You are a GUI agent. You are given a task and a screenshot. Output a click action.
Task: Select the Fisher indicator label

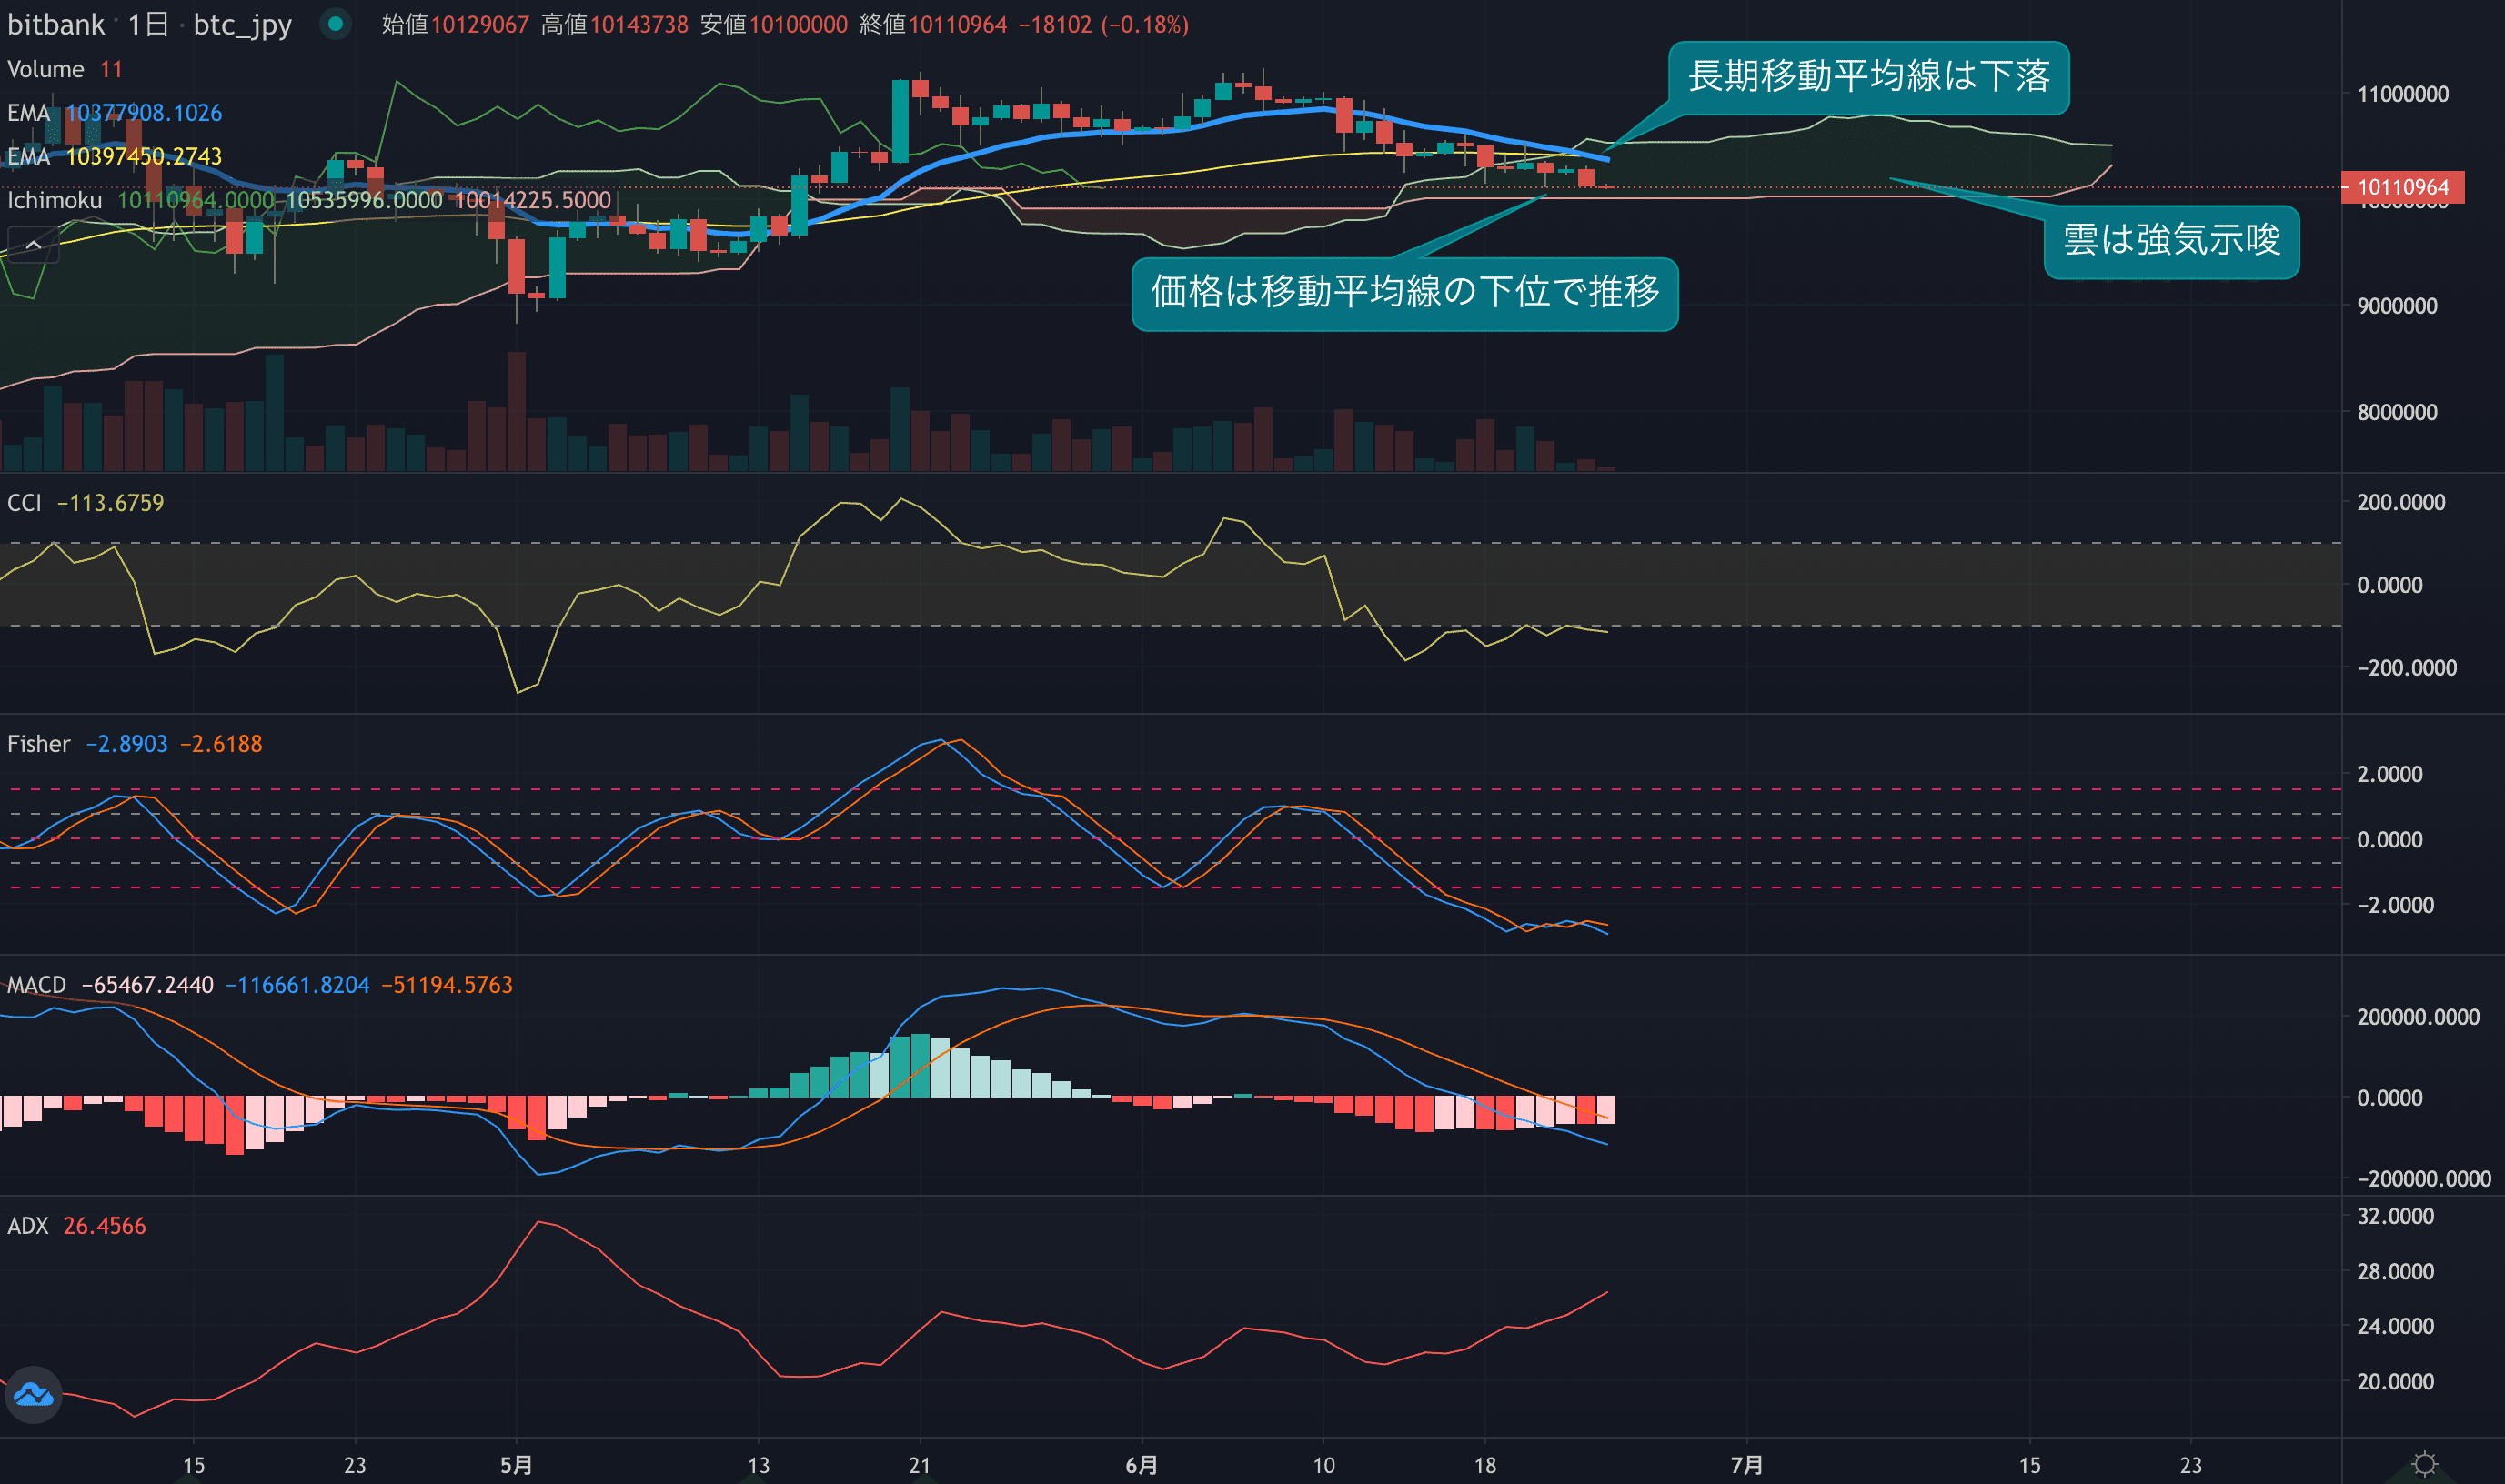(38, 743)
